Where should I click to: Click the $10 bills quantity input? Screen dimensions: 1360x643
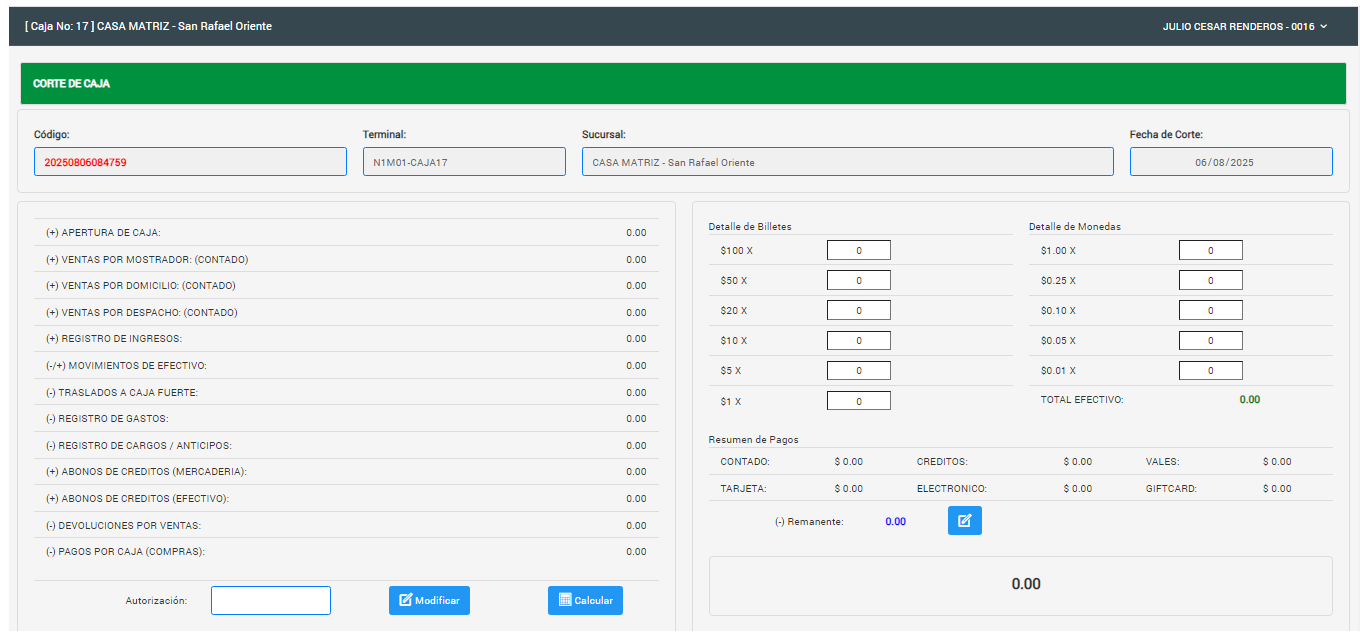pos(858,341)
